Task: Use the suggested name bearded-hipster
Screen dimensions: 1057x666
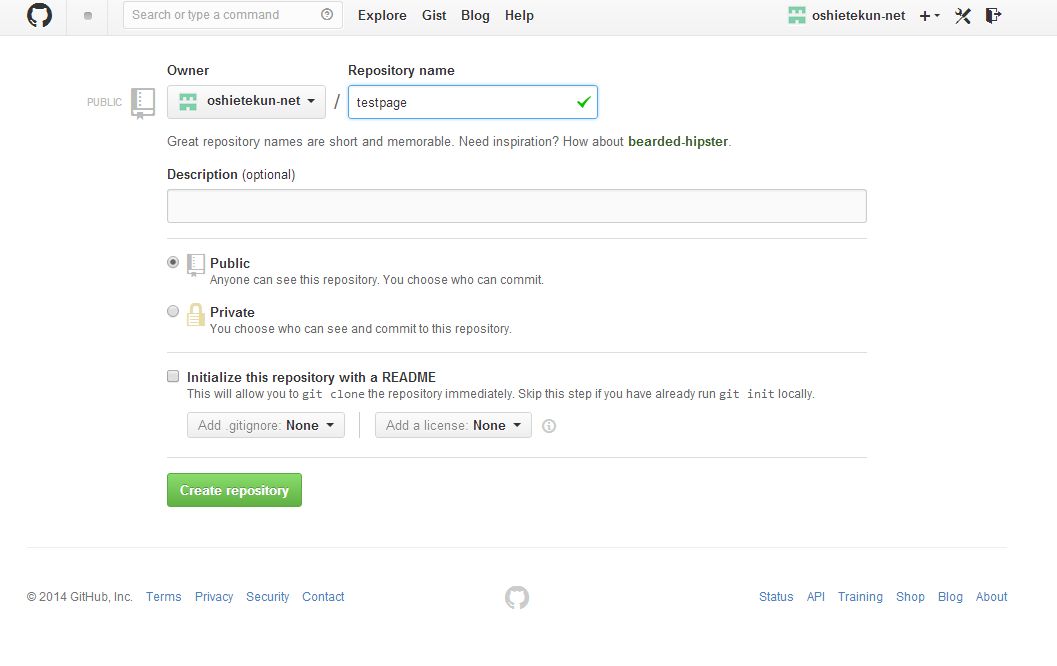Action: [677, 142]
